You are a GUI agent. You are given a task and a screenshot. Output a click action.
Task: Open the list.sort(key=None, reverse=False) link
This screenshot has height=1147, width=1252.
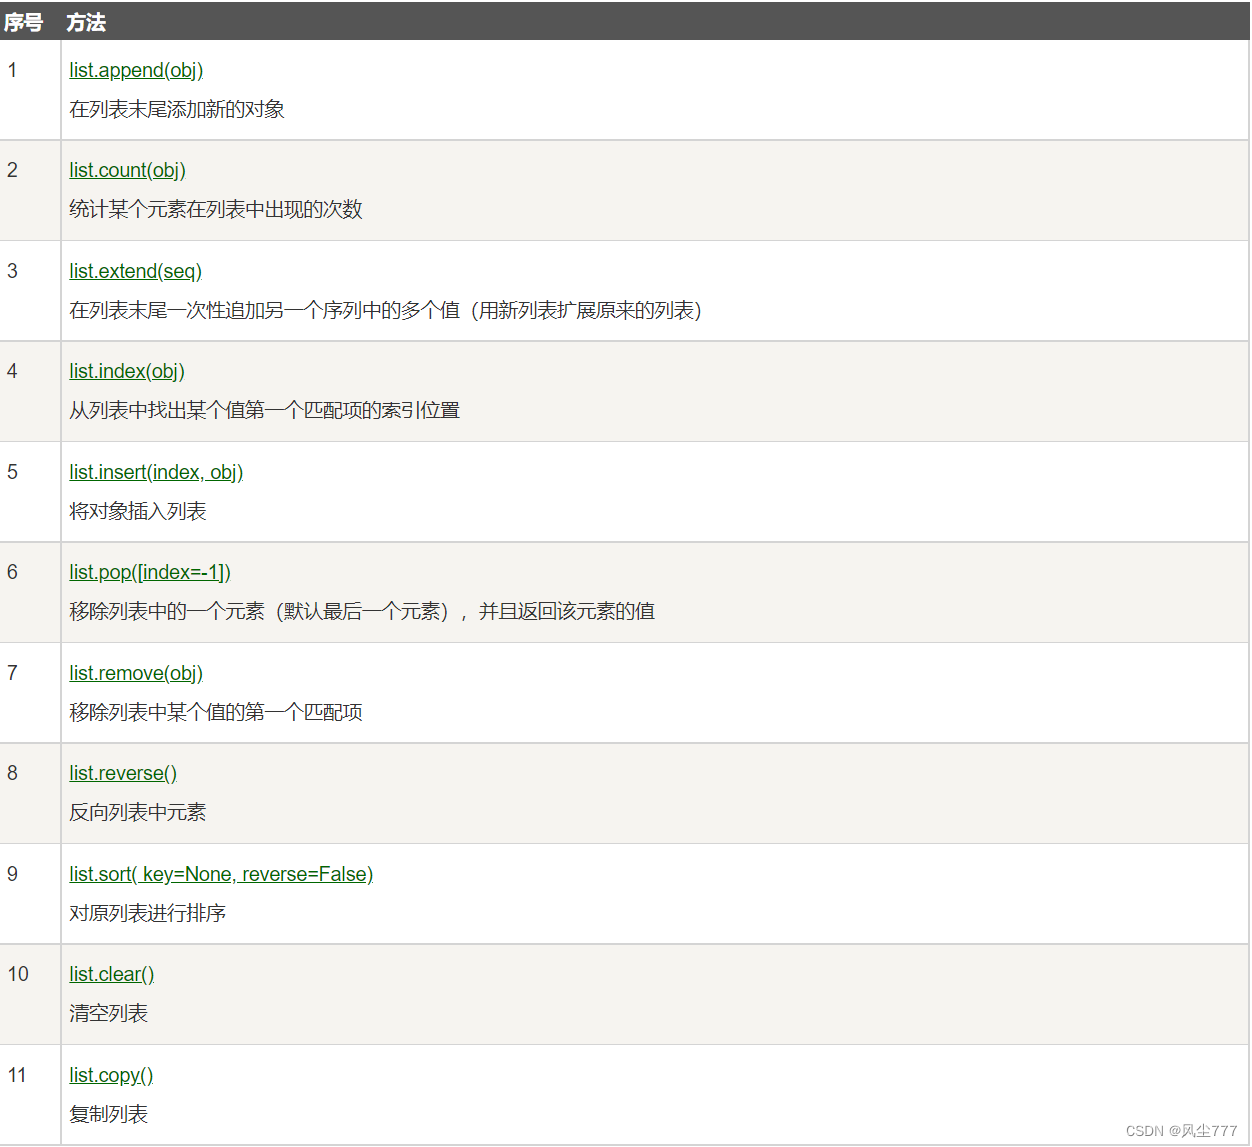click(221, 875)
